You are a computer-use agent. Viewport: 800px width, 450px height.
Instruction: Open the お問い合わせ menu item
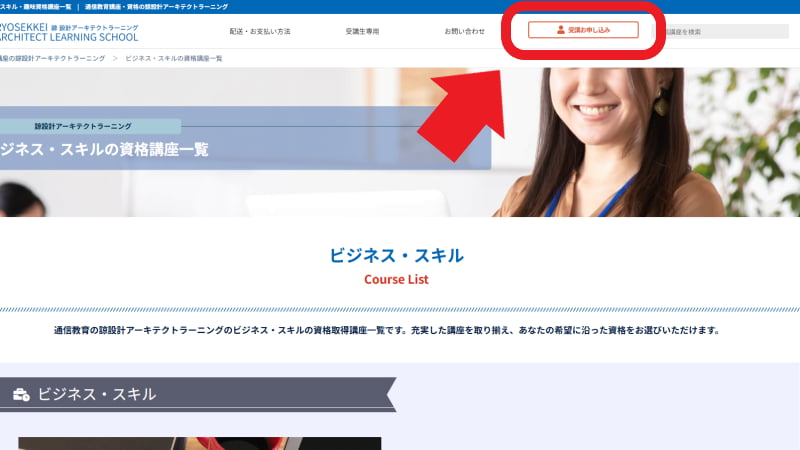tap(464, 32)
